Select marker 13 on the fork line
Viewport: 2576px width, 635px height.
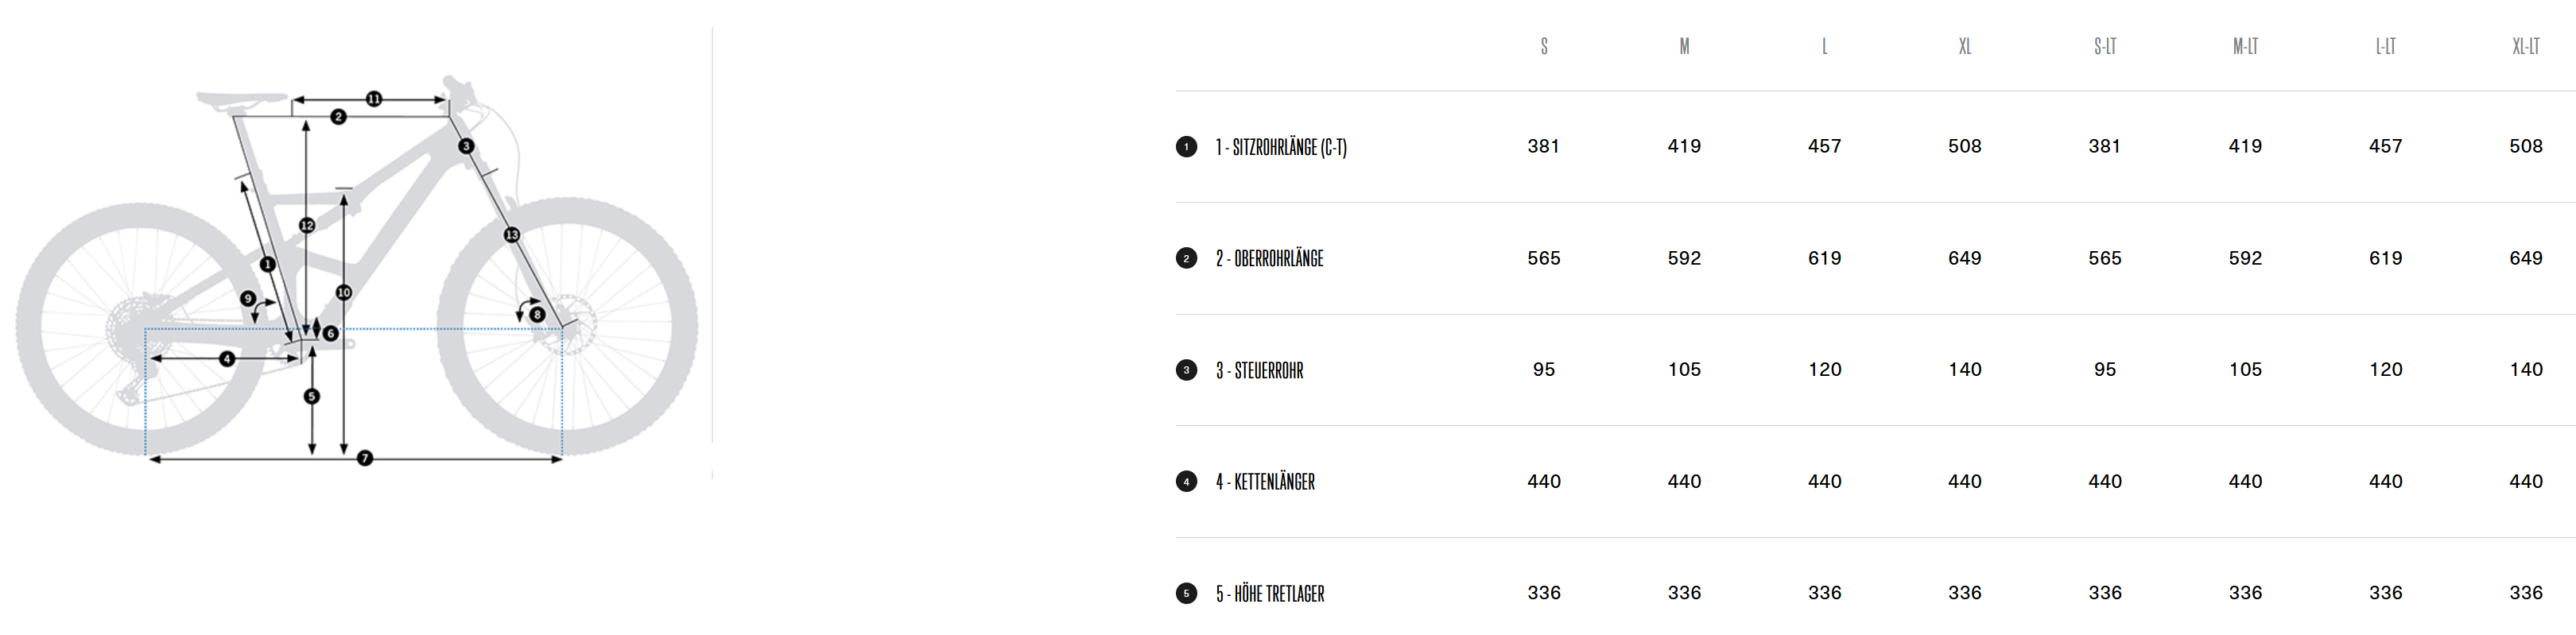click(x=512, y=235)
